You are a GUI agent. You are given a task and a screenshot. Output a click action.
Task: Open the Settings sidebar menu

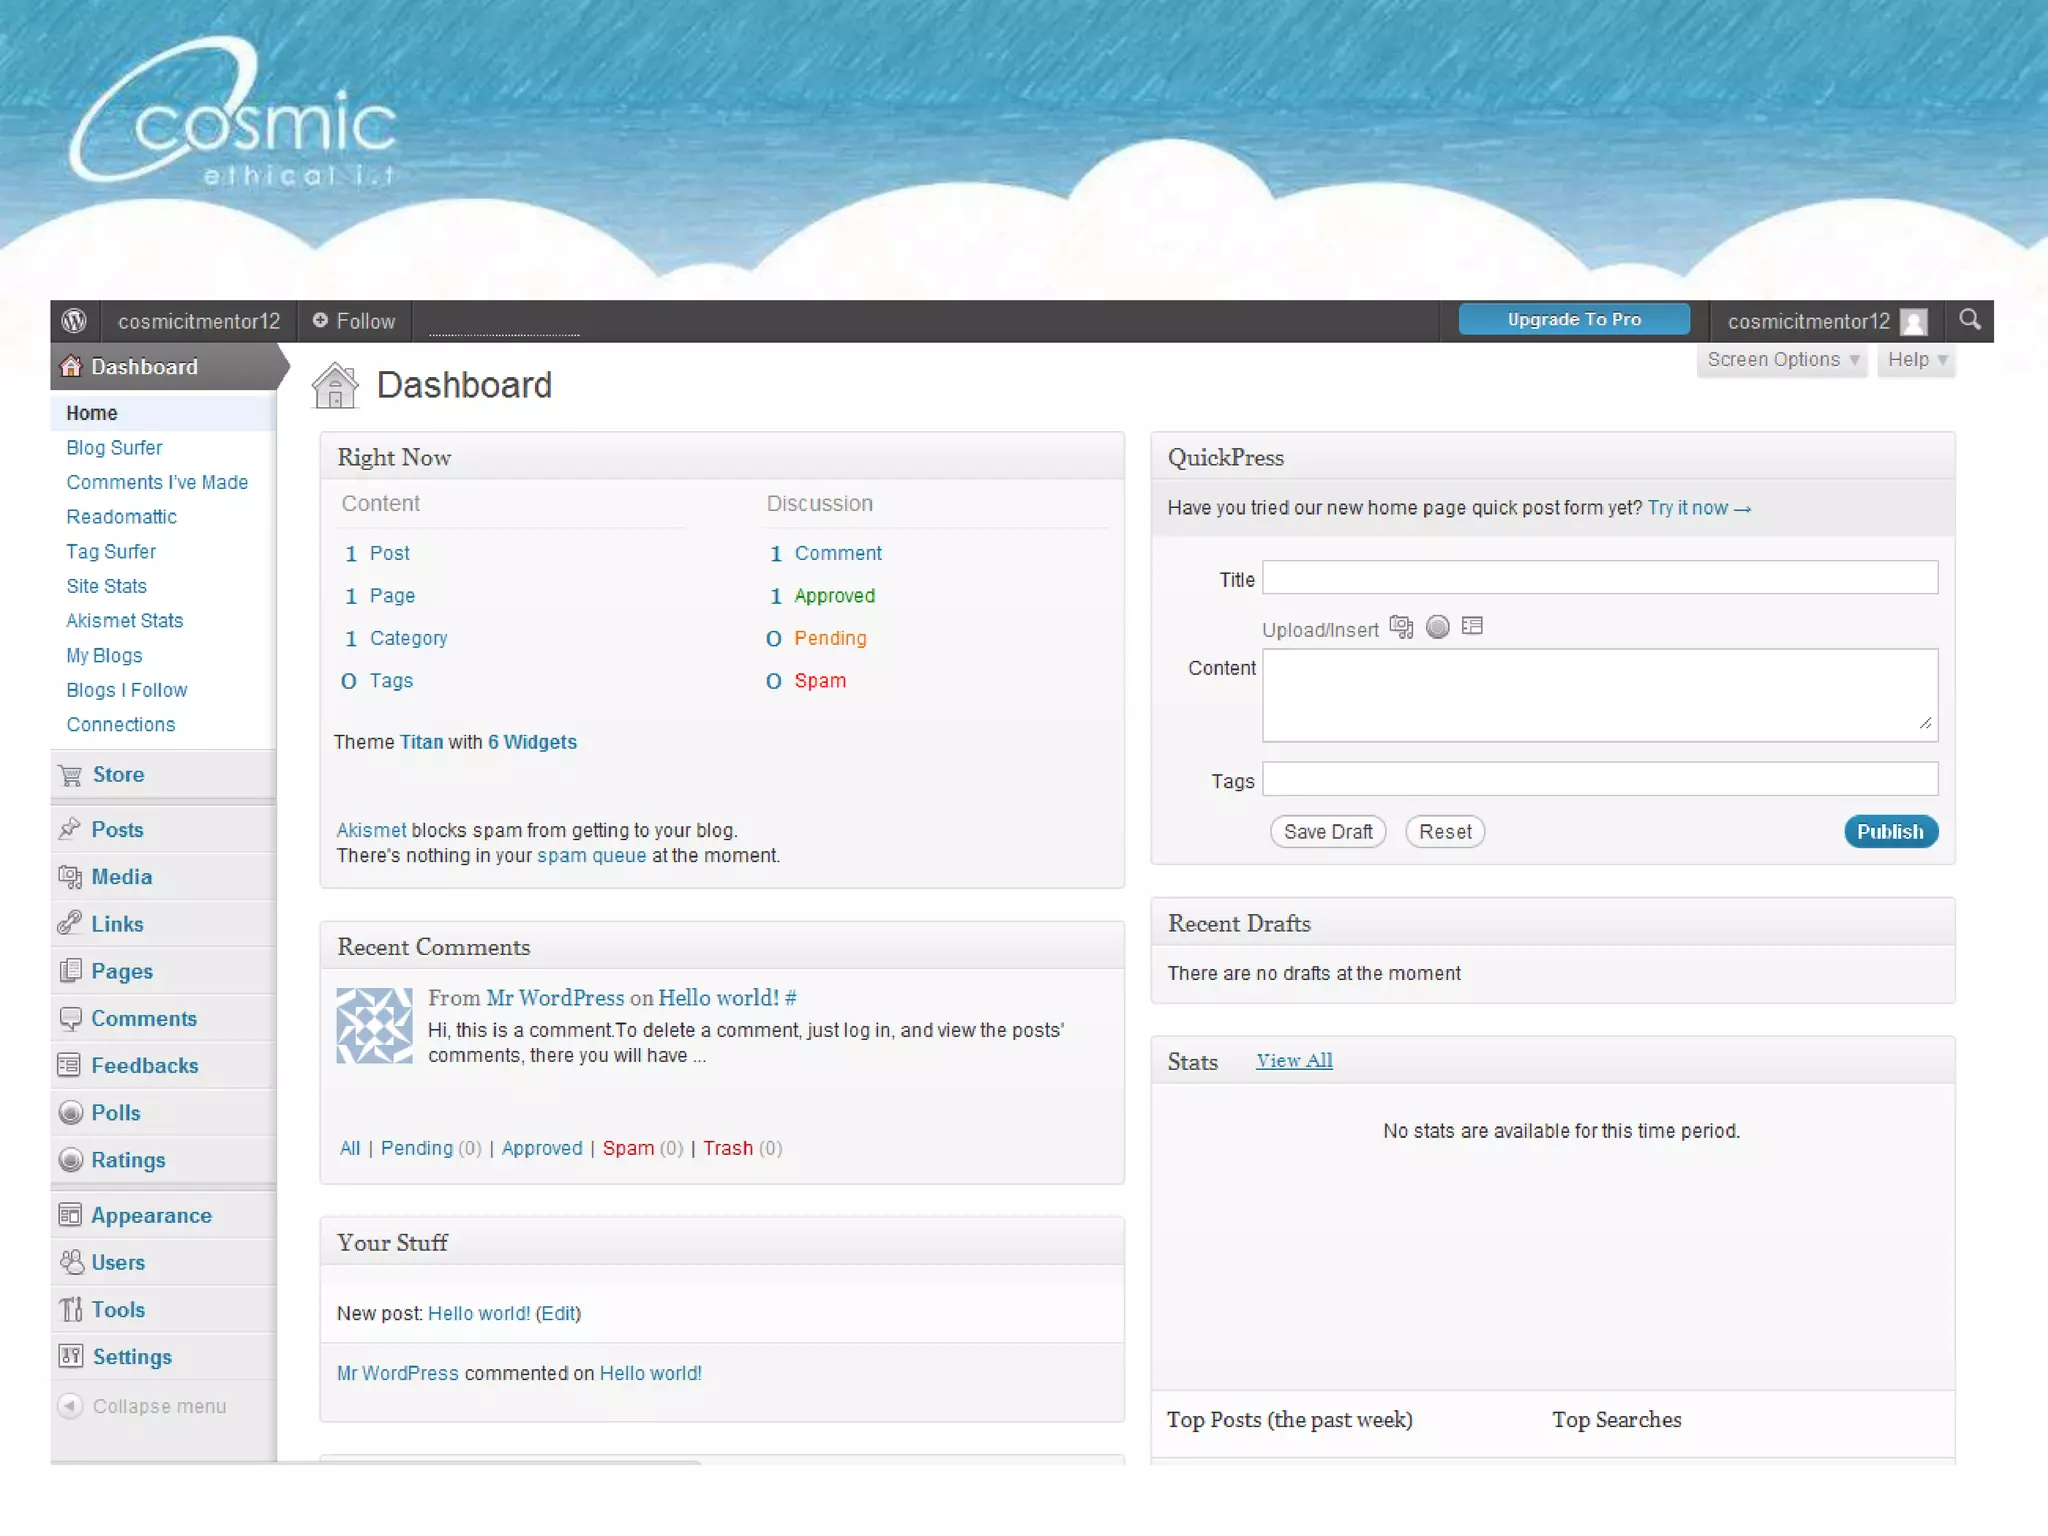tap(131, 1357)
